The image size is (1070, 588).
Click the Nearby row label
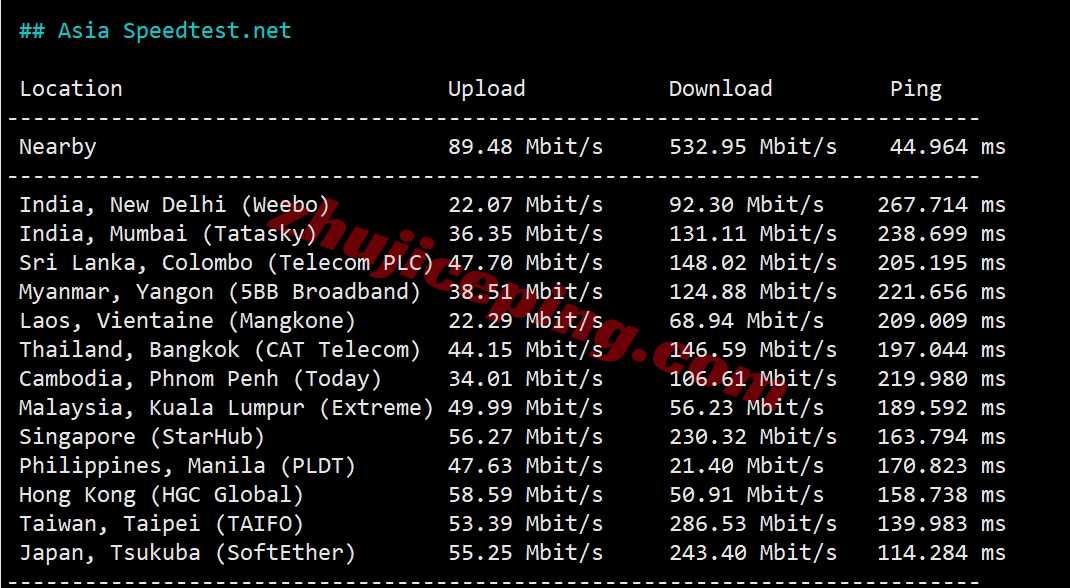58,147
